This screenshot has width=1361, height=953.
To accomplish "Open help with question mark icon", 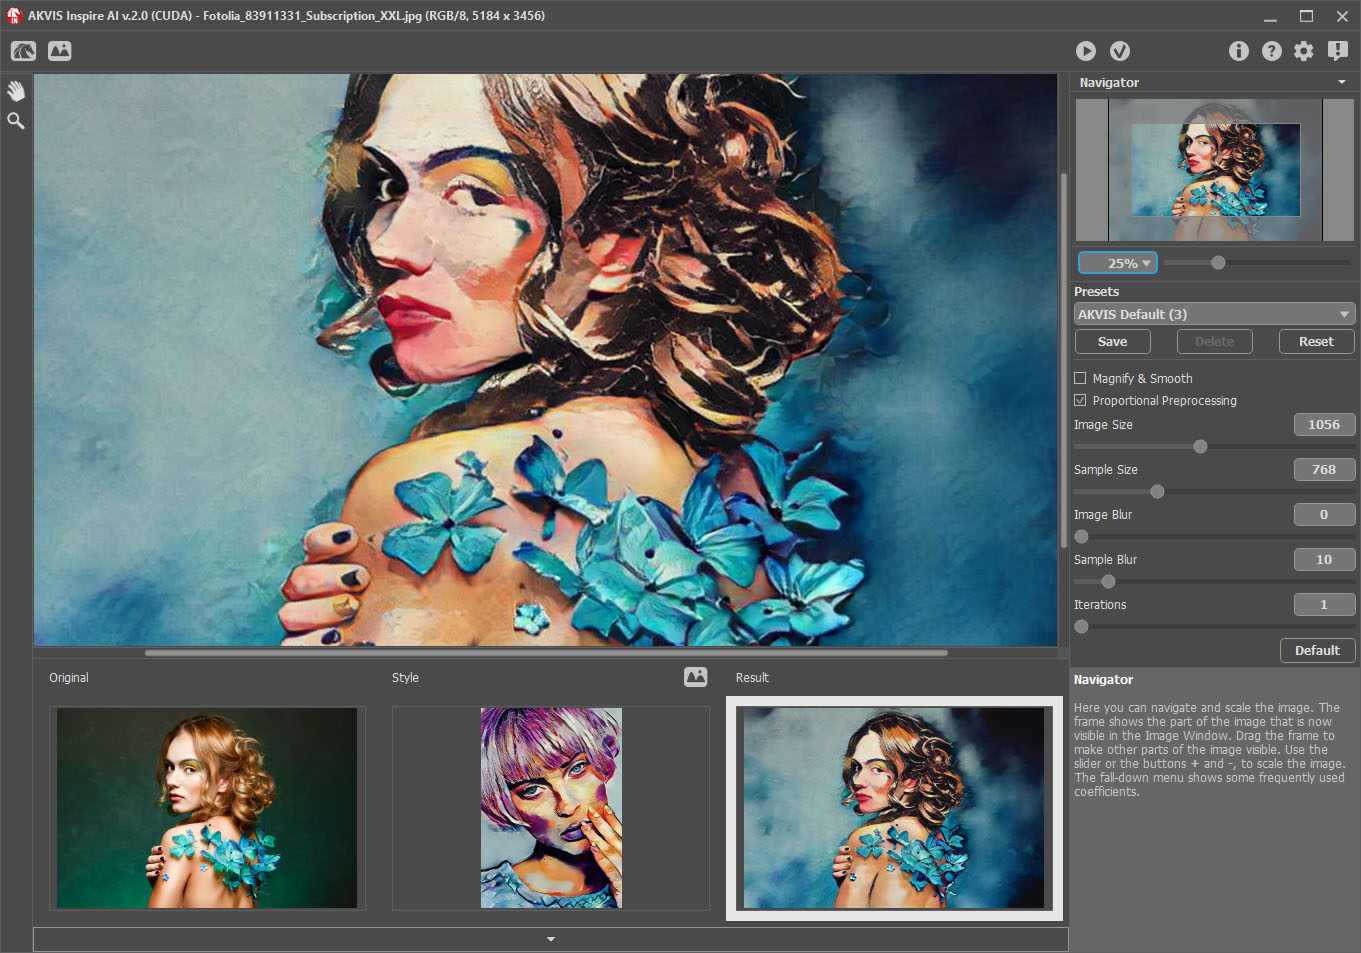I will pyautogui.click(x=1272, y=51).
